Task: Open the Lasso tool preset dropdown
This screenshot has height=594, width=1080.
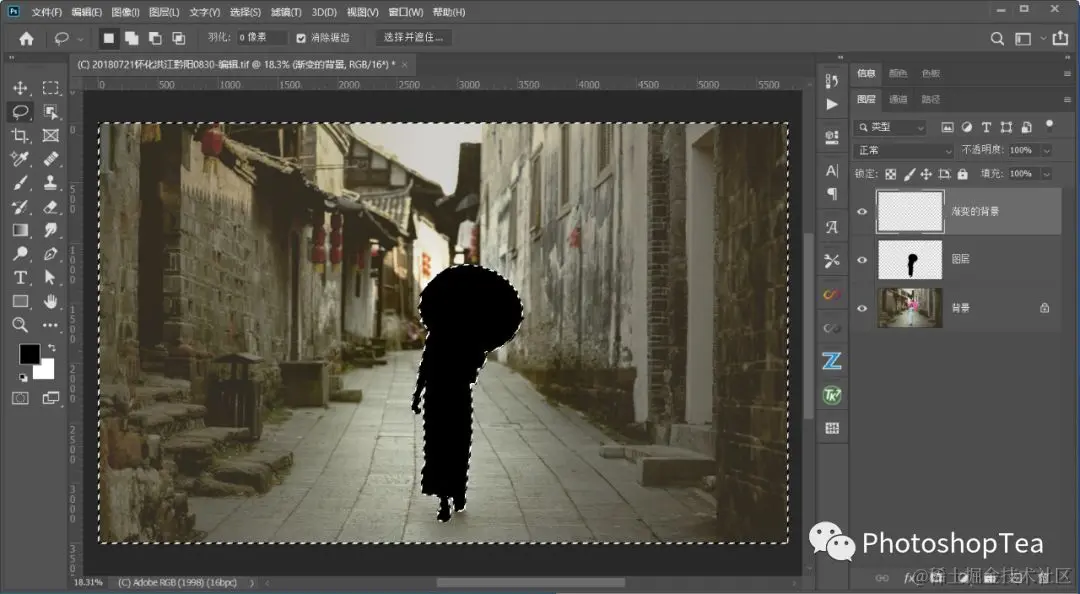Action: point(81,39)
